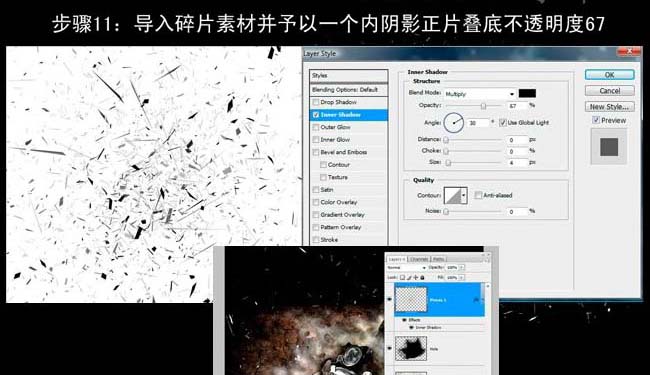This screenshot has height=375, width=650.
Task: Click the Distance slider handle
Action: tap(446, 140)
